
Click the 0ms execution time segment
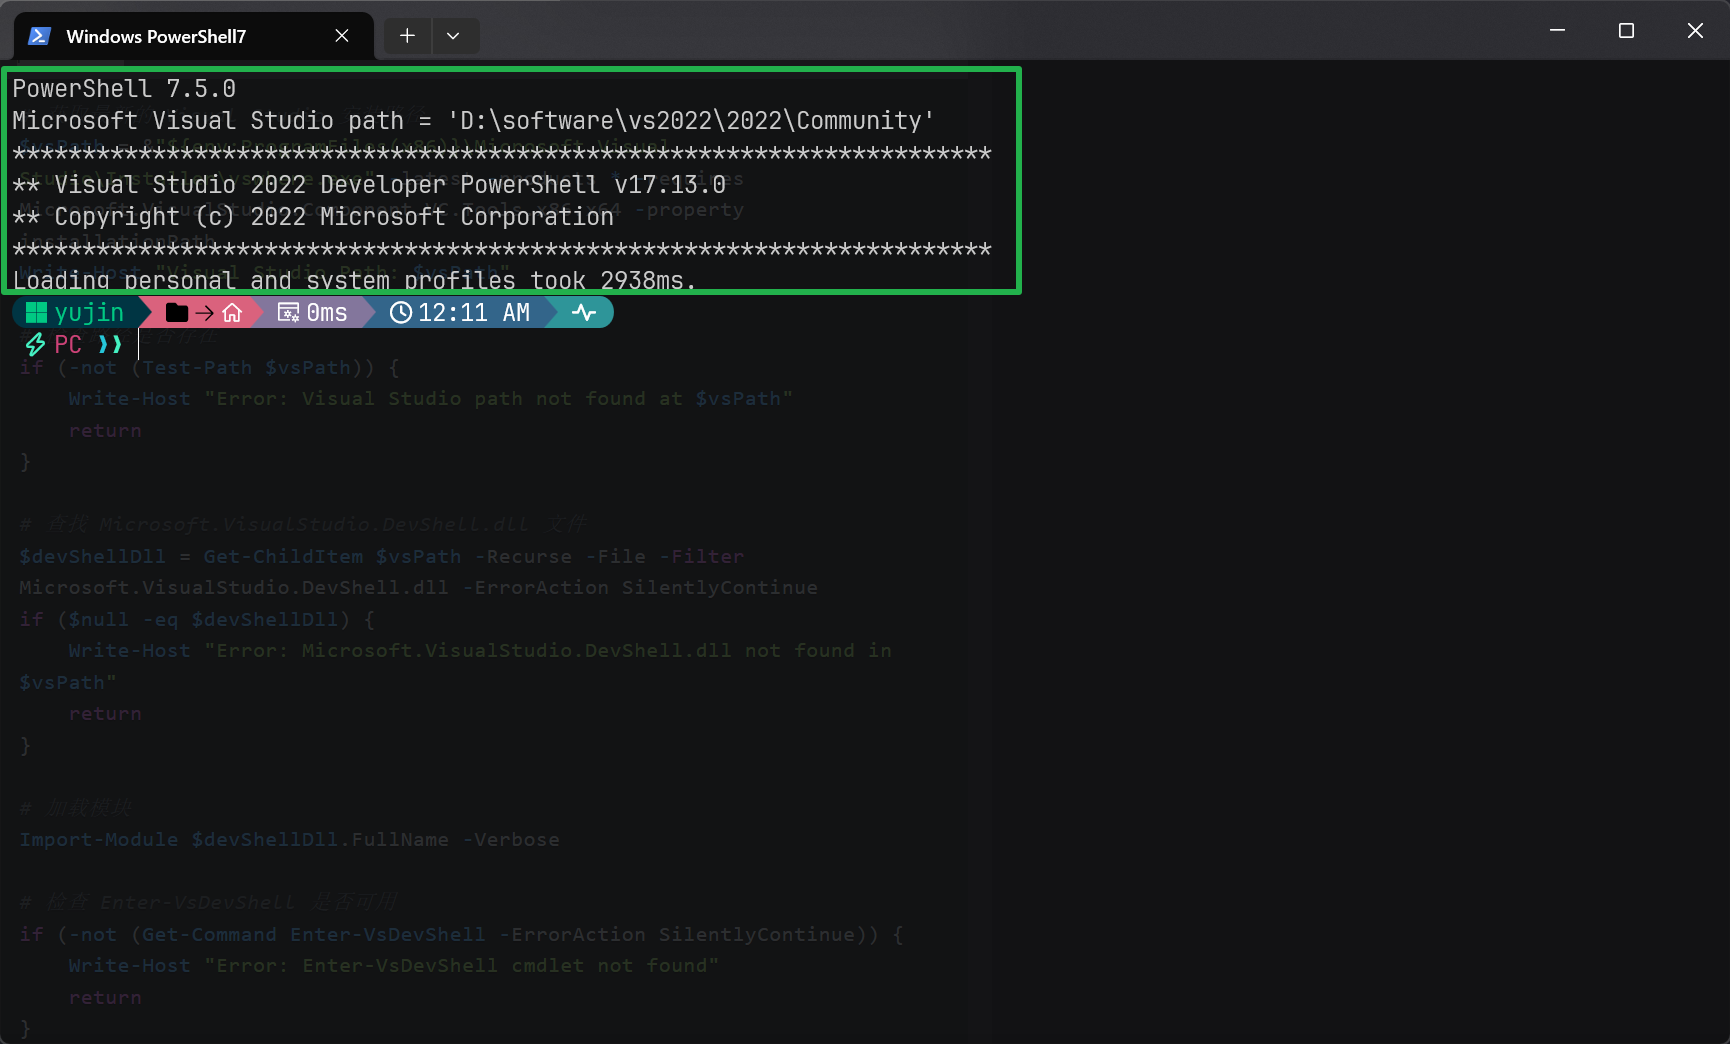(x=327, y=313)
